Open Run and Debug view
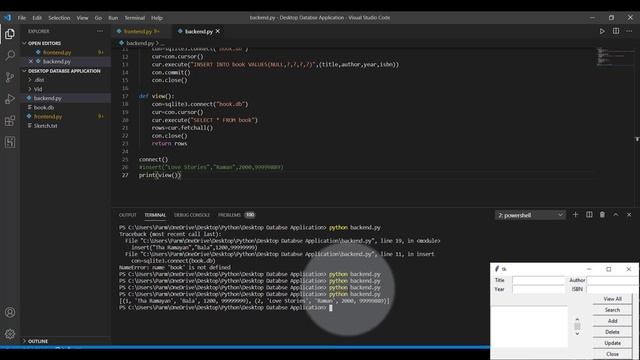640x360 pixels. point(10,99)
